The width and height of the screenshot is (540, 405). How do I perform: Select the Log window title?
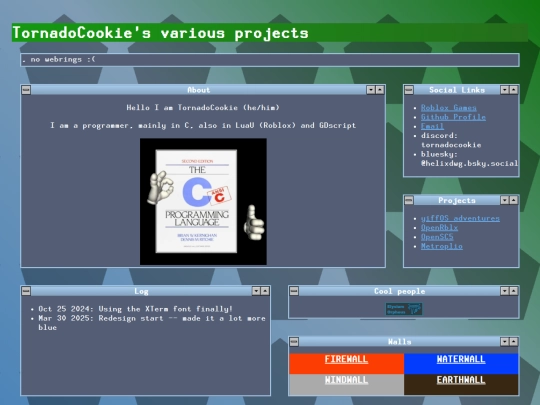(x=141, y=291)
